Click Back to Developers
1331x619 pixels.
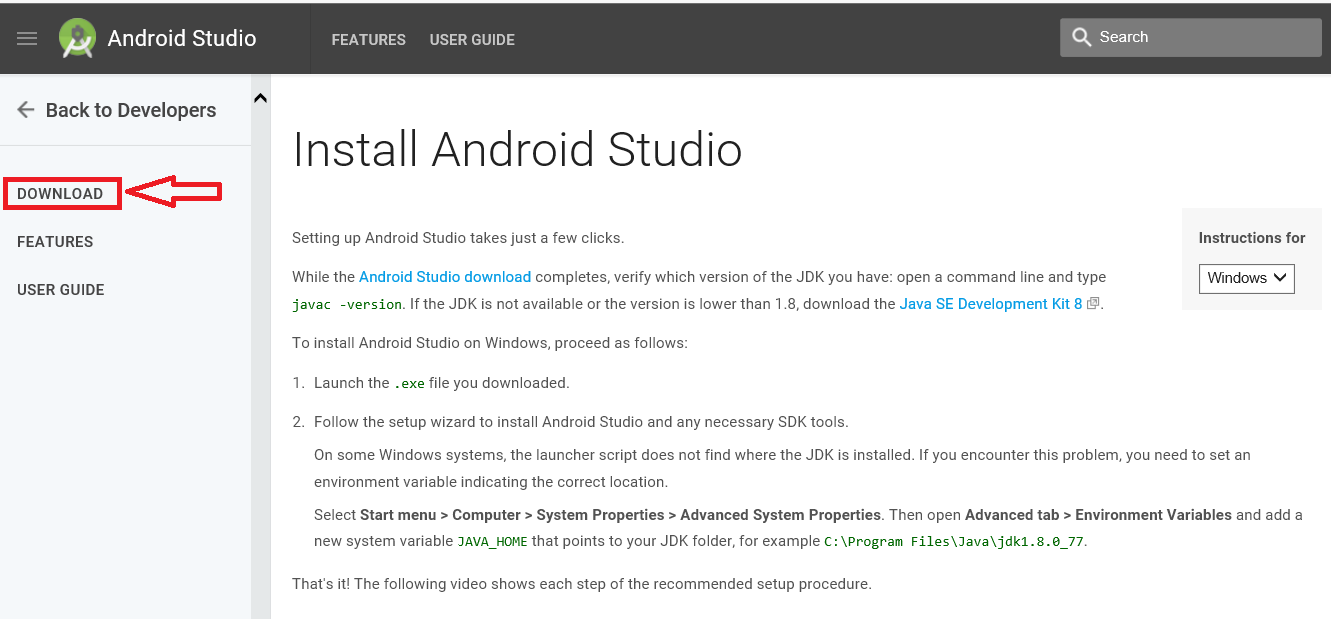click(x=130, y=110)
